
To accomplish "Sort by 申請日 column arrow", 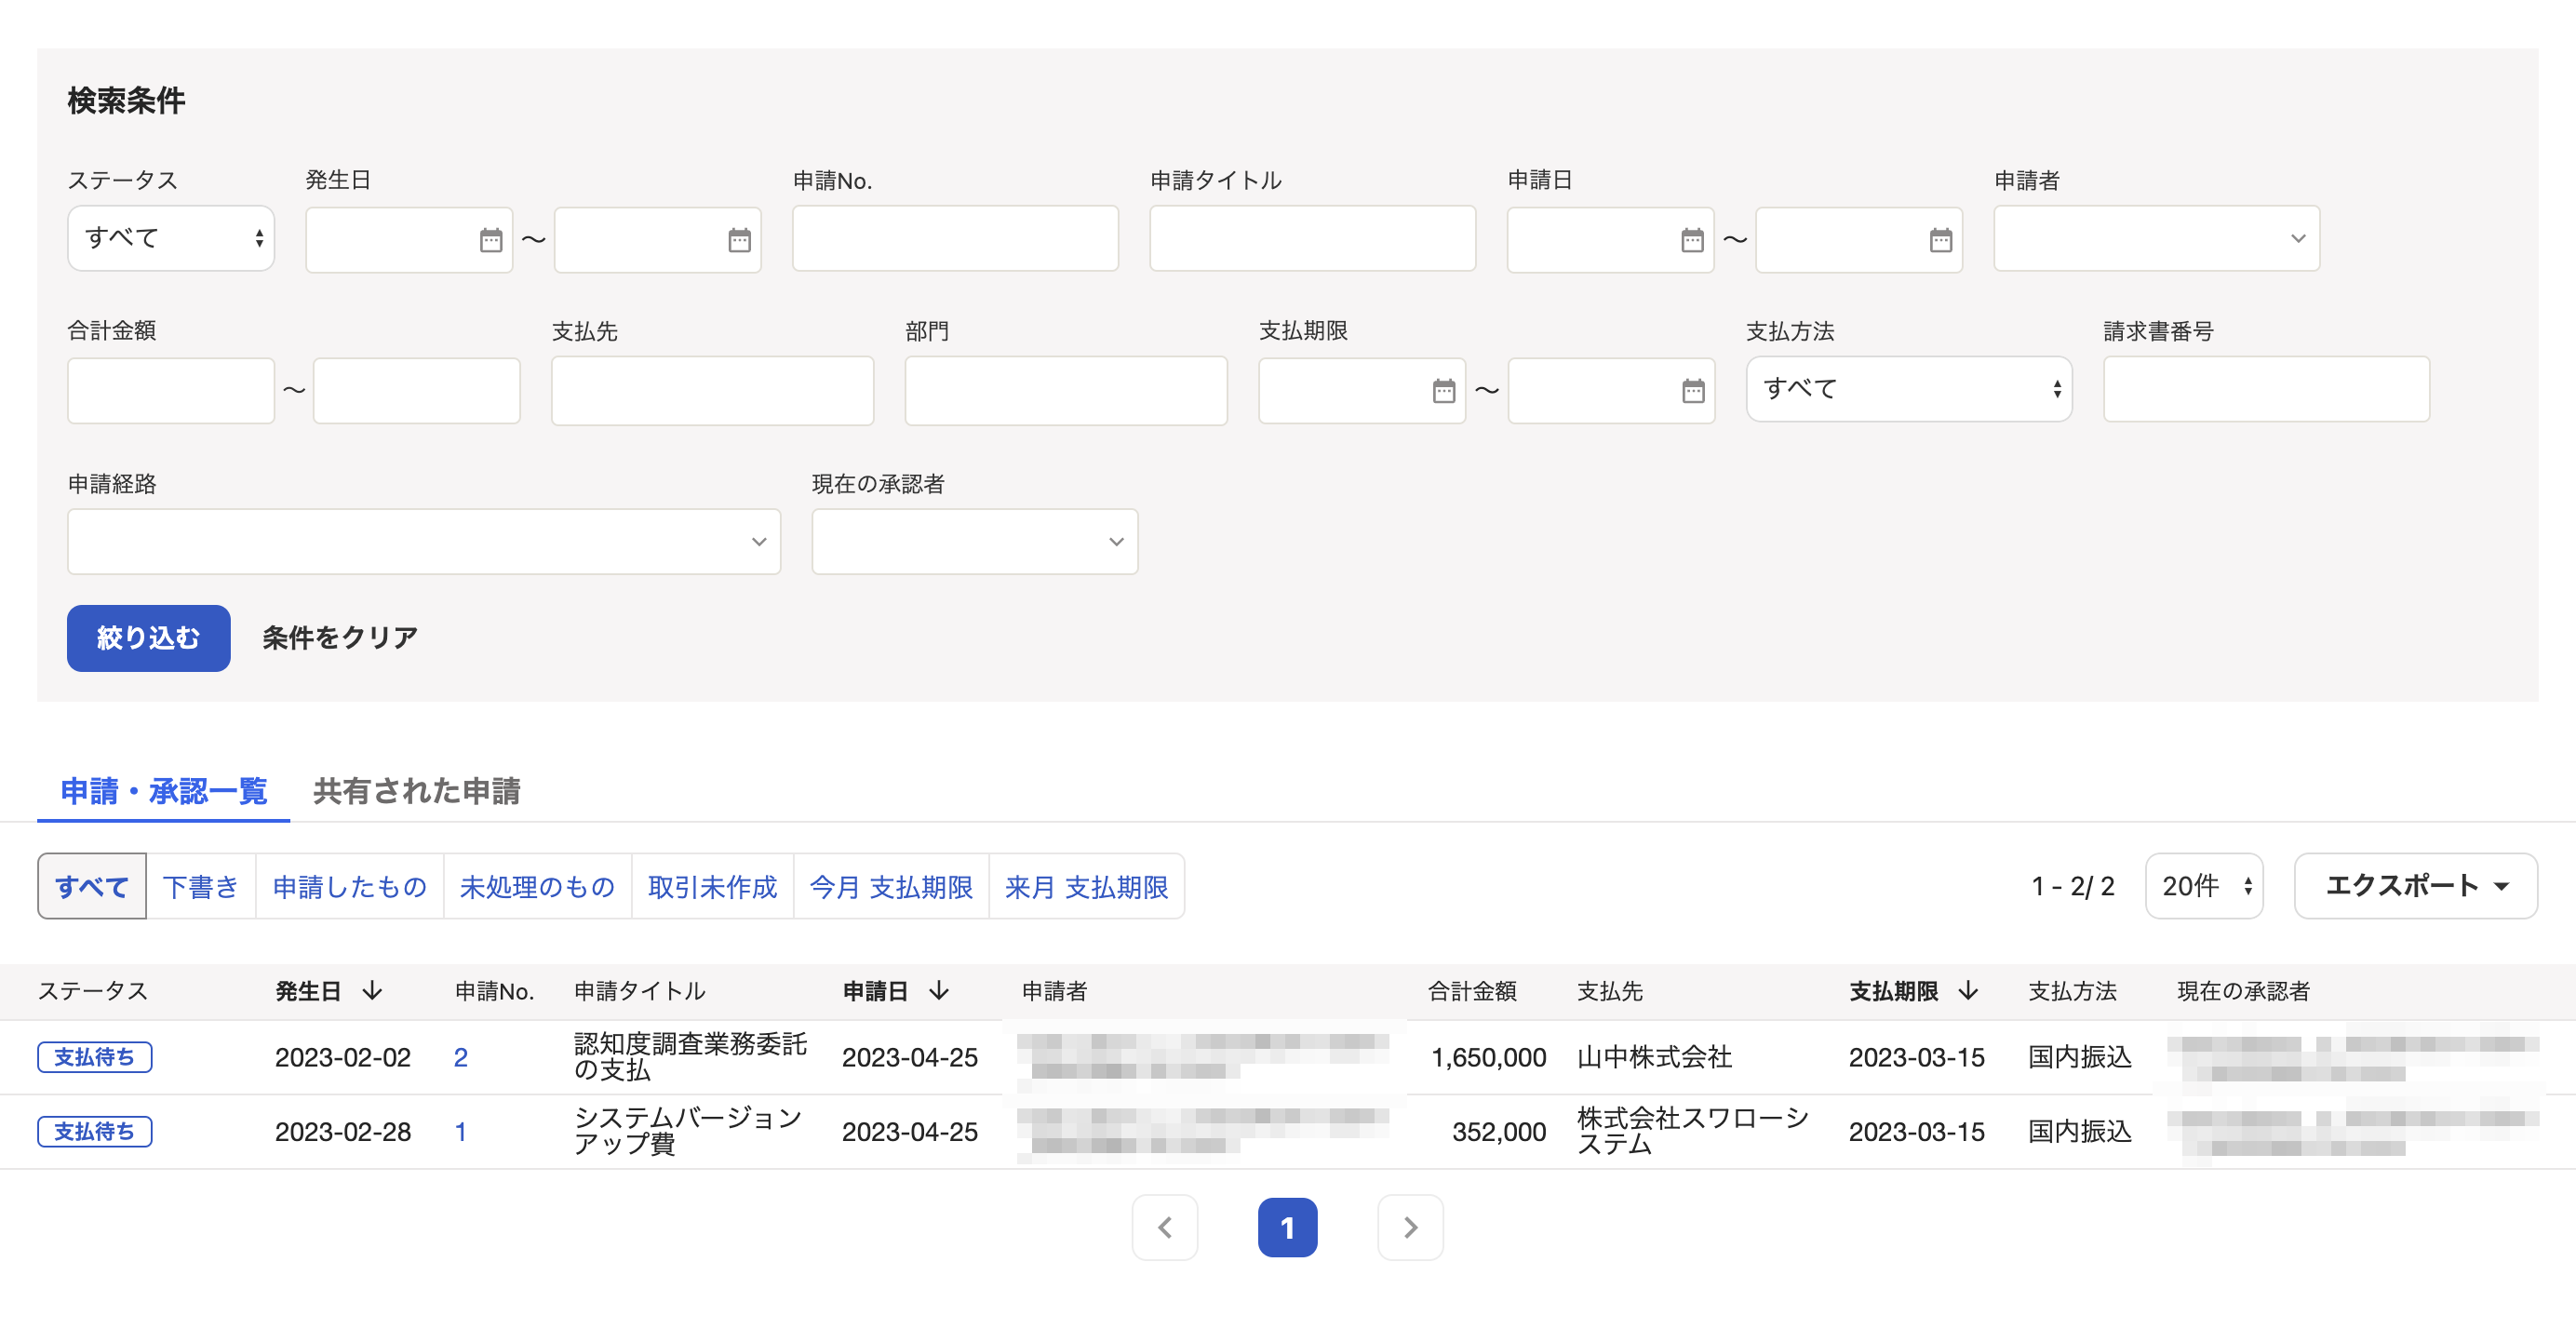I will 938,991.
